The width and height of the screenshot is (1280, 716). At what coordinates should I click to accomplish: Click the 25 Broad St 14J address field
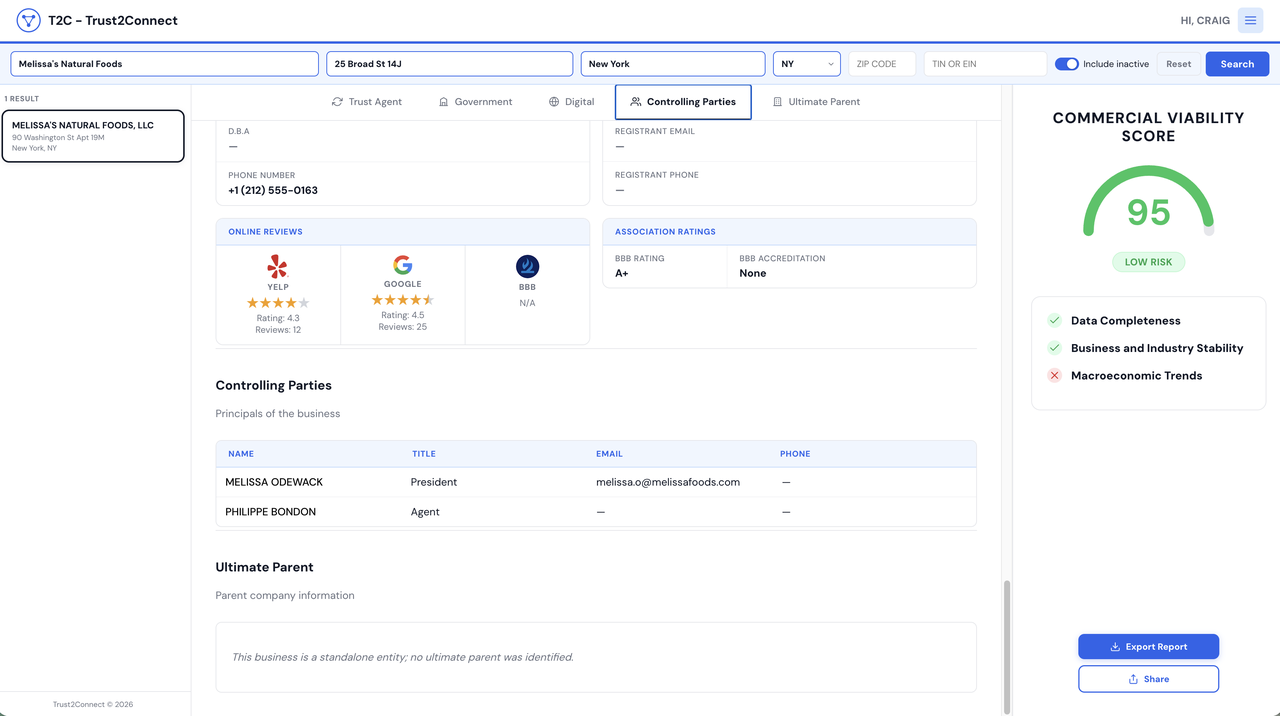pyautogui.click(x=450, y=64)
